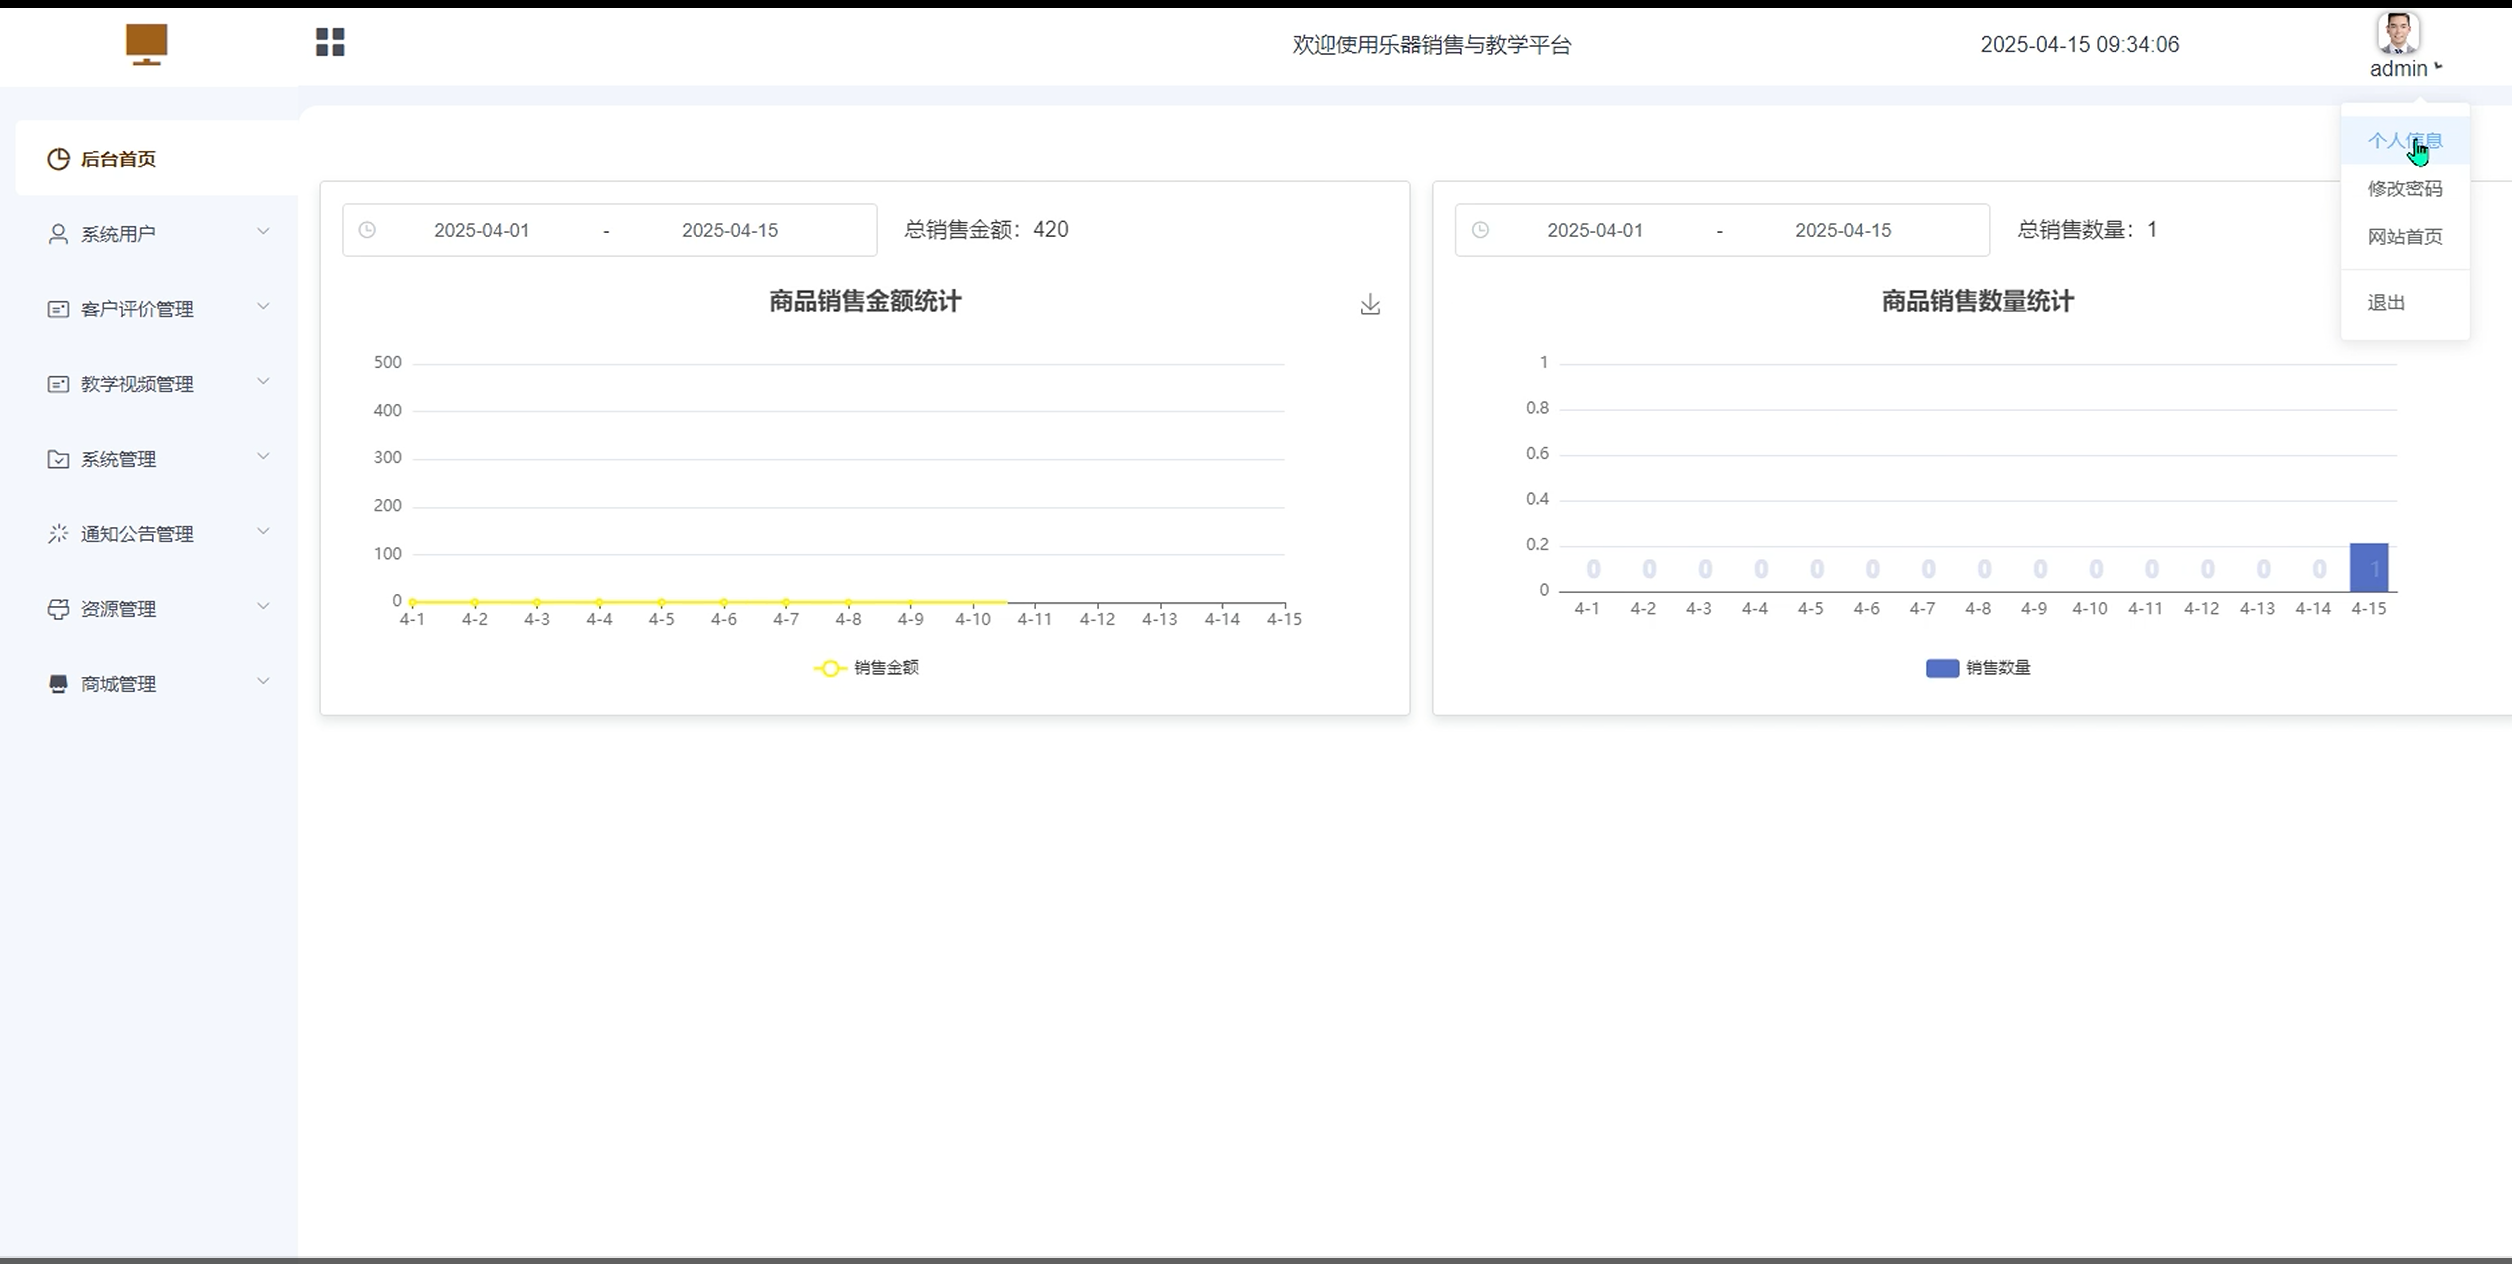The image size is (2512, 1264).
Task: Click the 商城管理 shop icon
Action: [58, 684]
